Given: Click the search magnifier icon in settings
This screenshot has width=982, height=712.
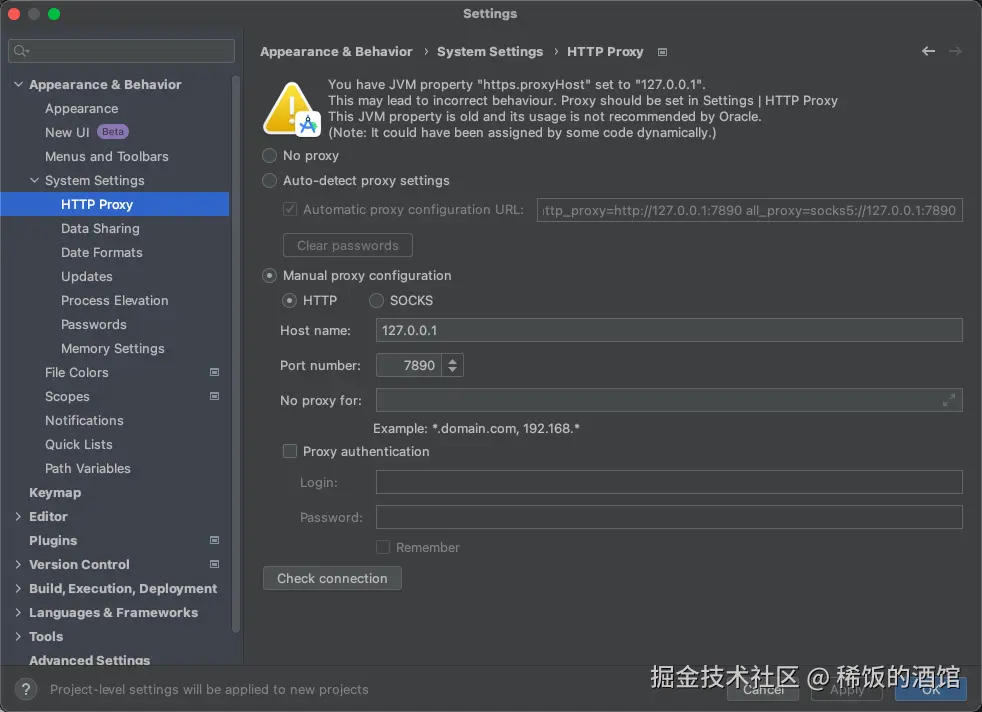Looking at the screenshot, I should tap(21, 51).
